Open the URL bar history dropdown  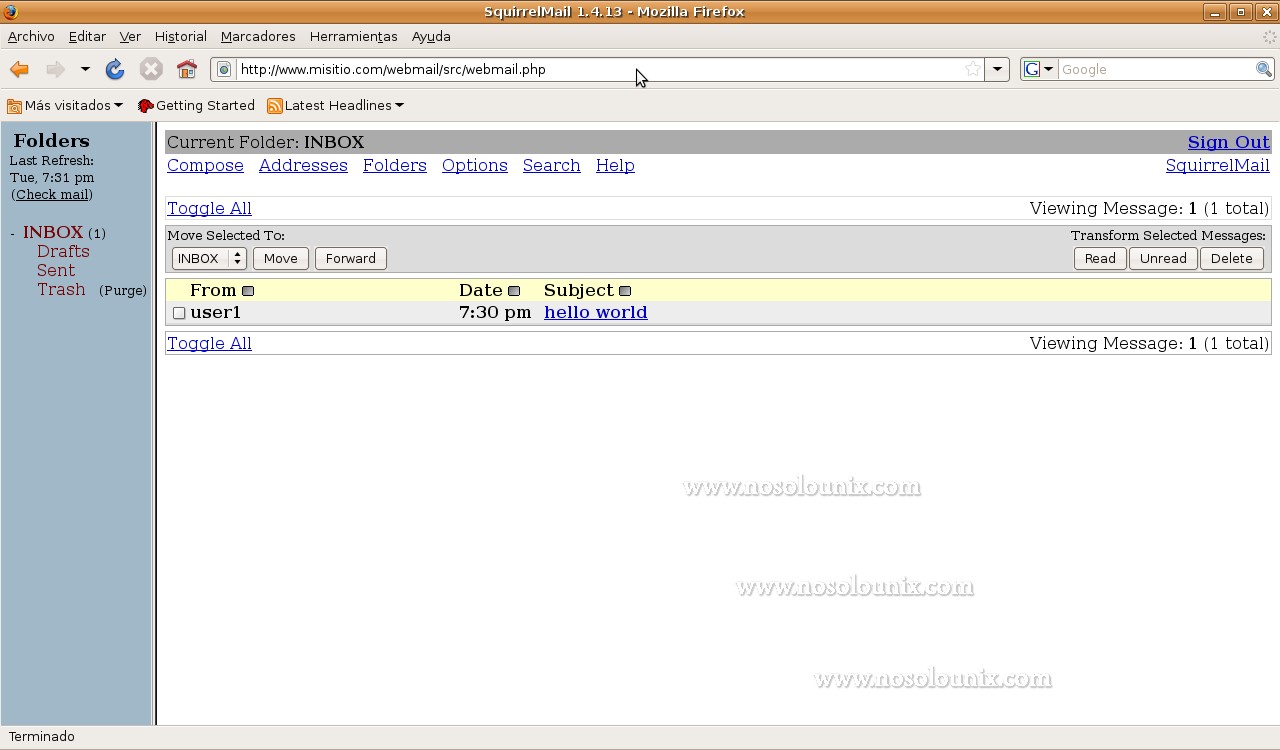tap(997, 69)
